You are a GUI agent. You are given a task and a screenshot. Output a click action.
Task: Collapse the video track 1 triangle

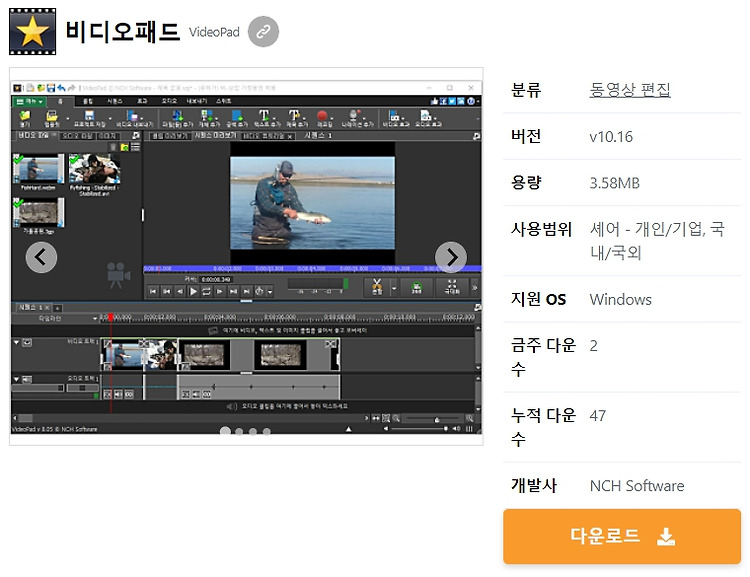click(17, 343)
